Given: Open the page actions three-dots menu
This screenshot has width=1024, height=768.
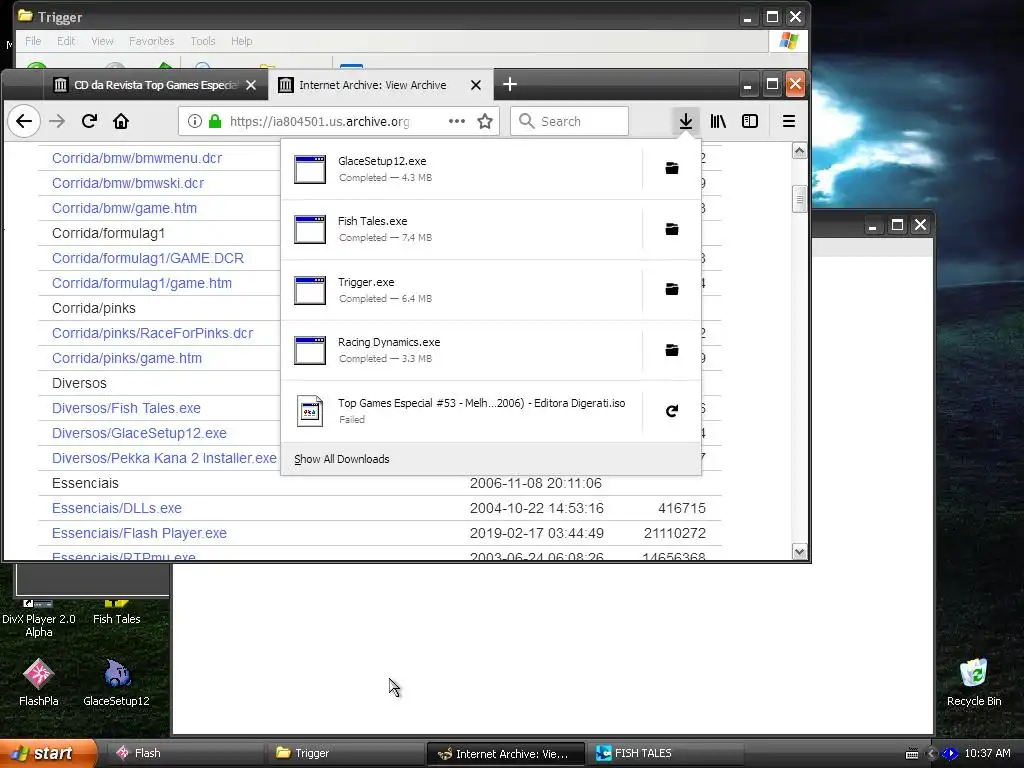Looking at the screenshot, I should (456, 121).
